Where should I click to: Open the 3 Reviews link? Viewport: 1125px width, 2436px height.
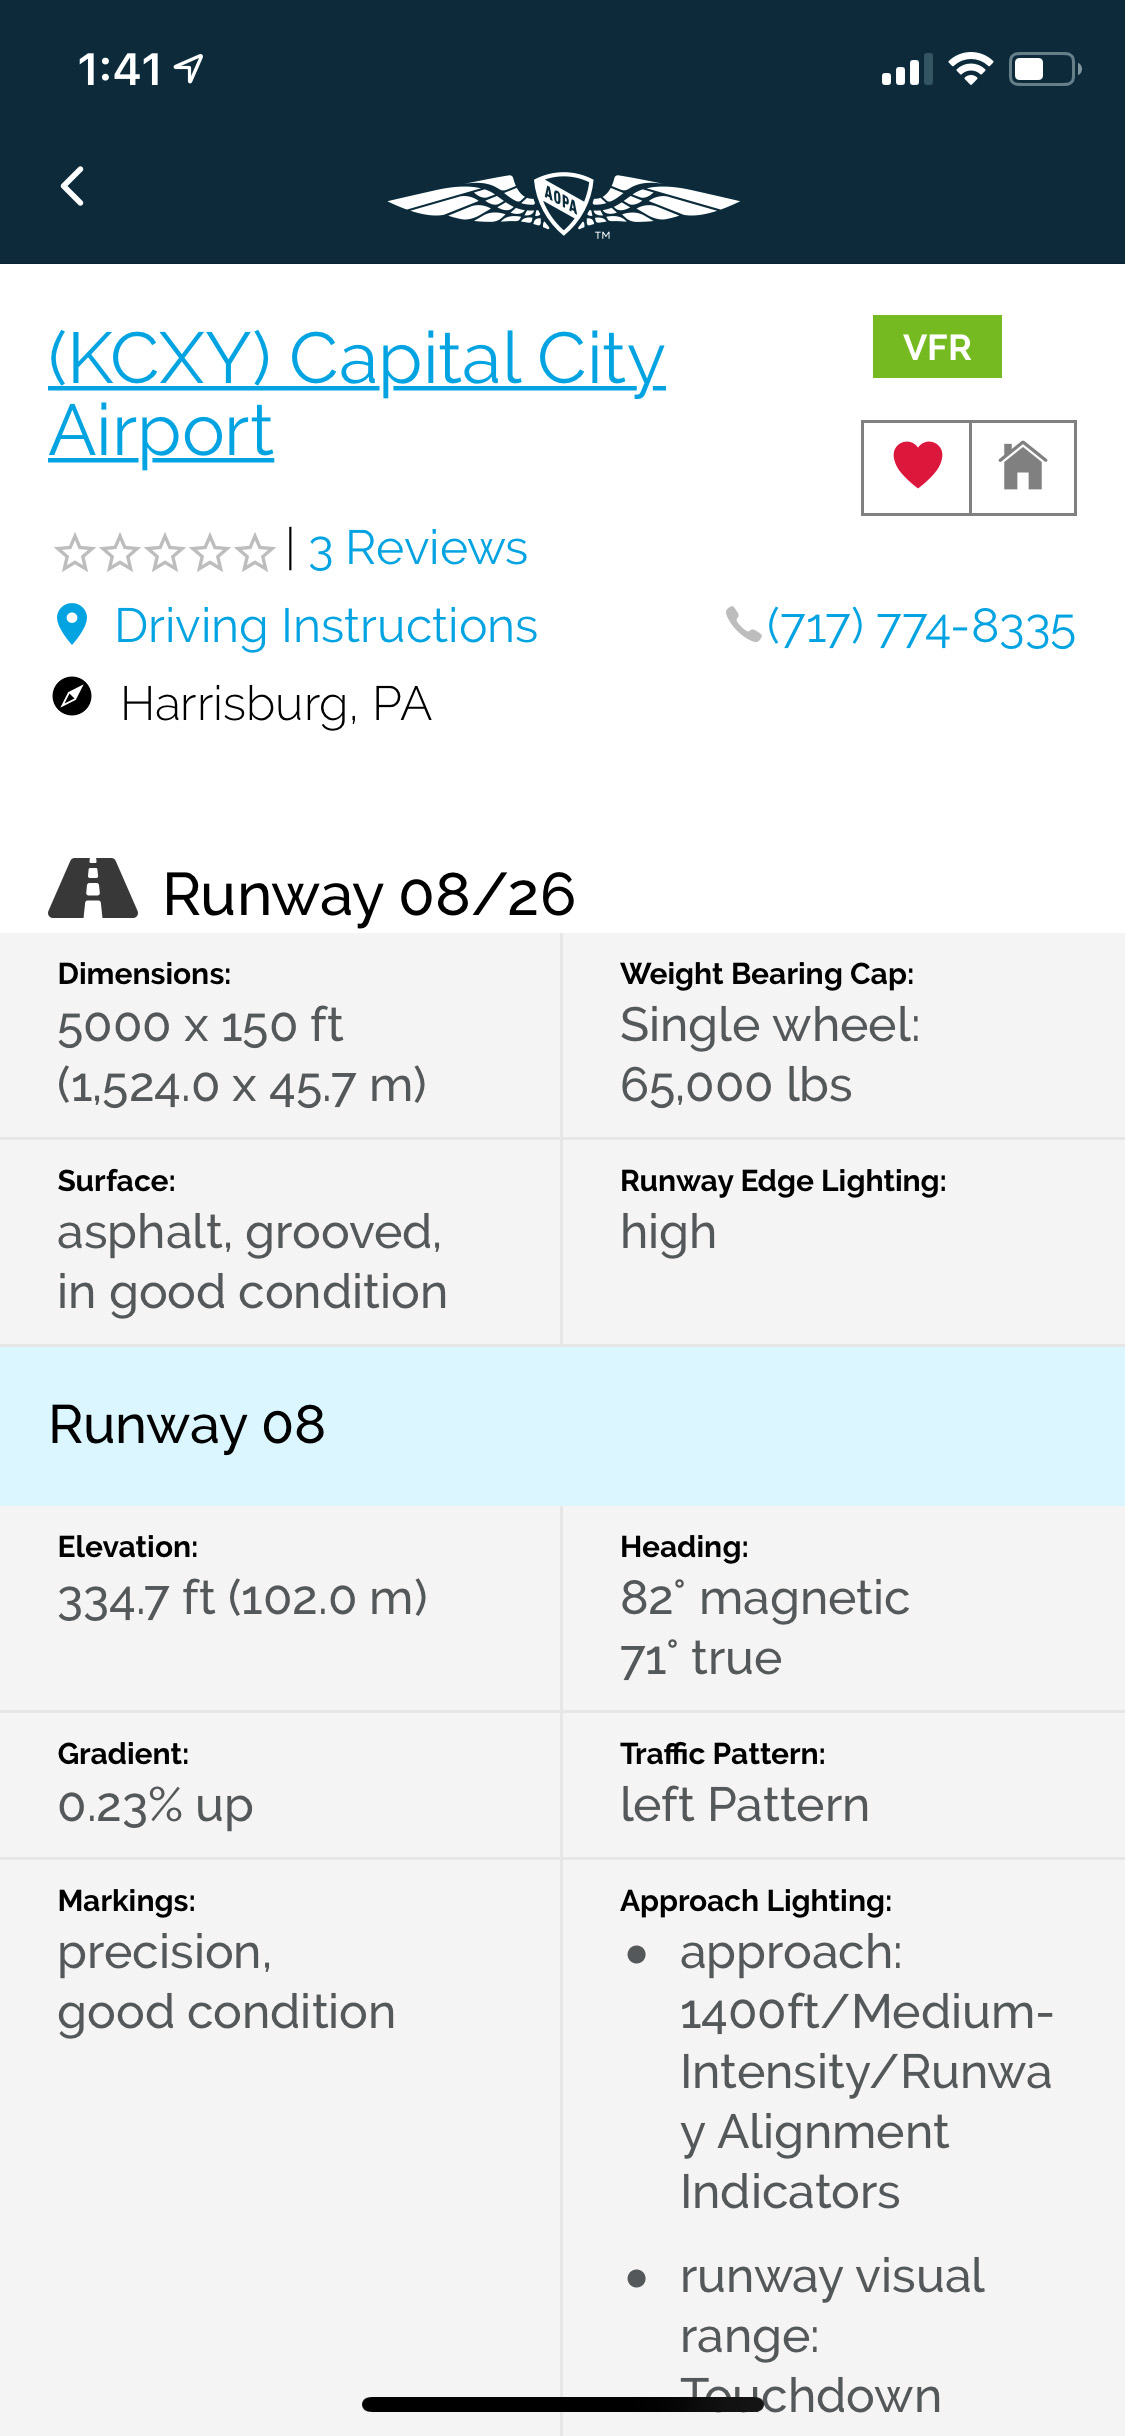418,549
